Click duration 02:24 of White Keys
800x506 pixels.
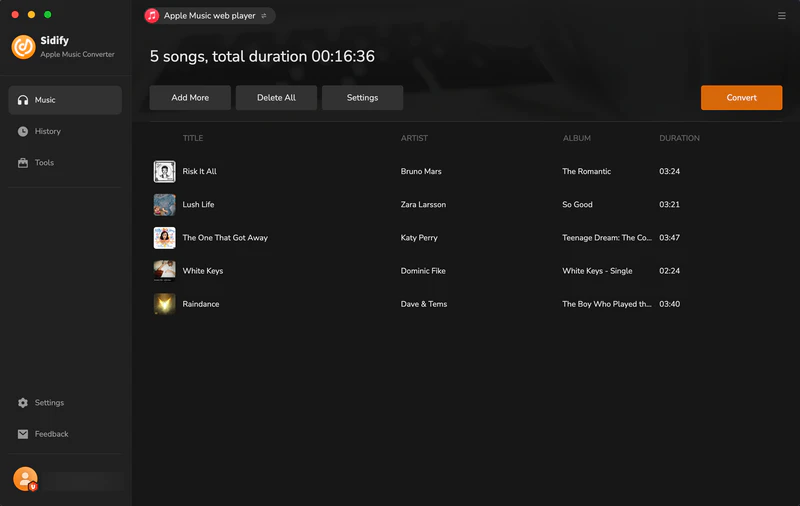pyautogui.click(x=669, y=271)
